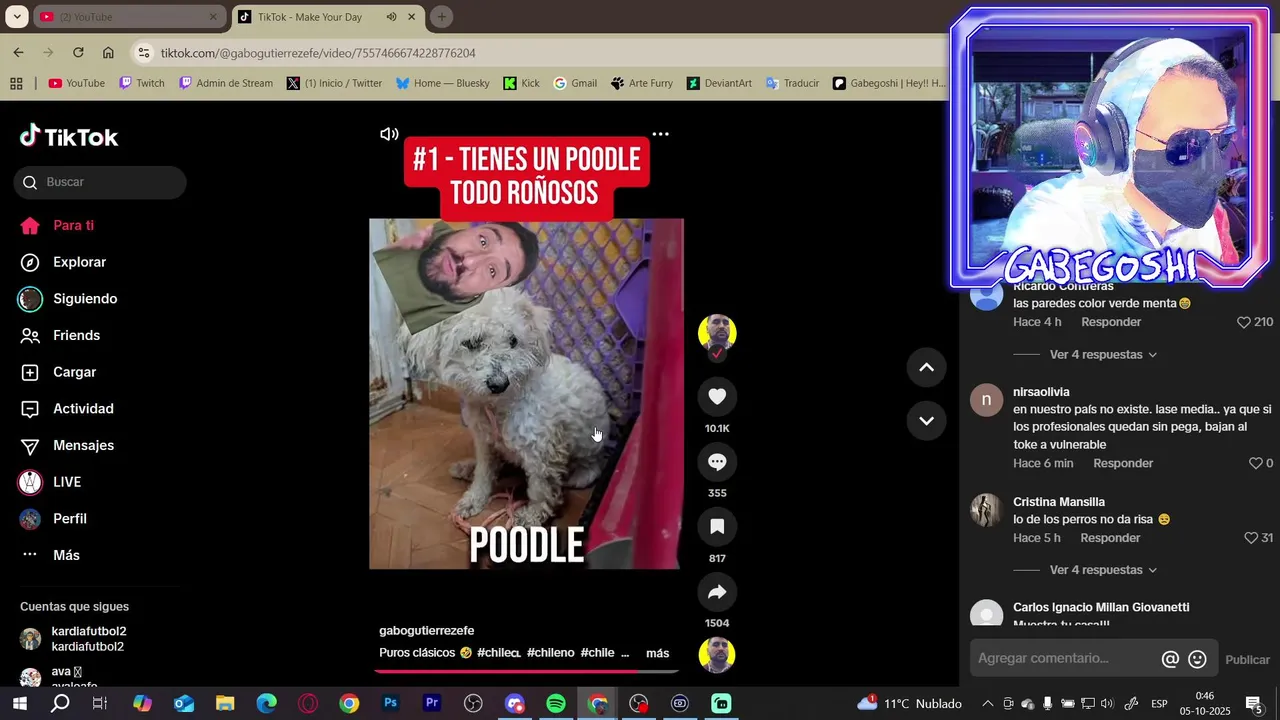
Task: Mute the TikTok tab audio icon
Action: tap(391, 17)
